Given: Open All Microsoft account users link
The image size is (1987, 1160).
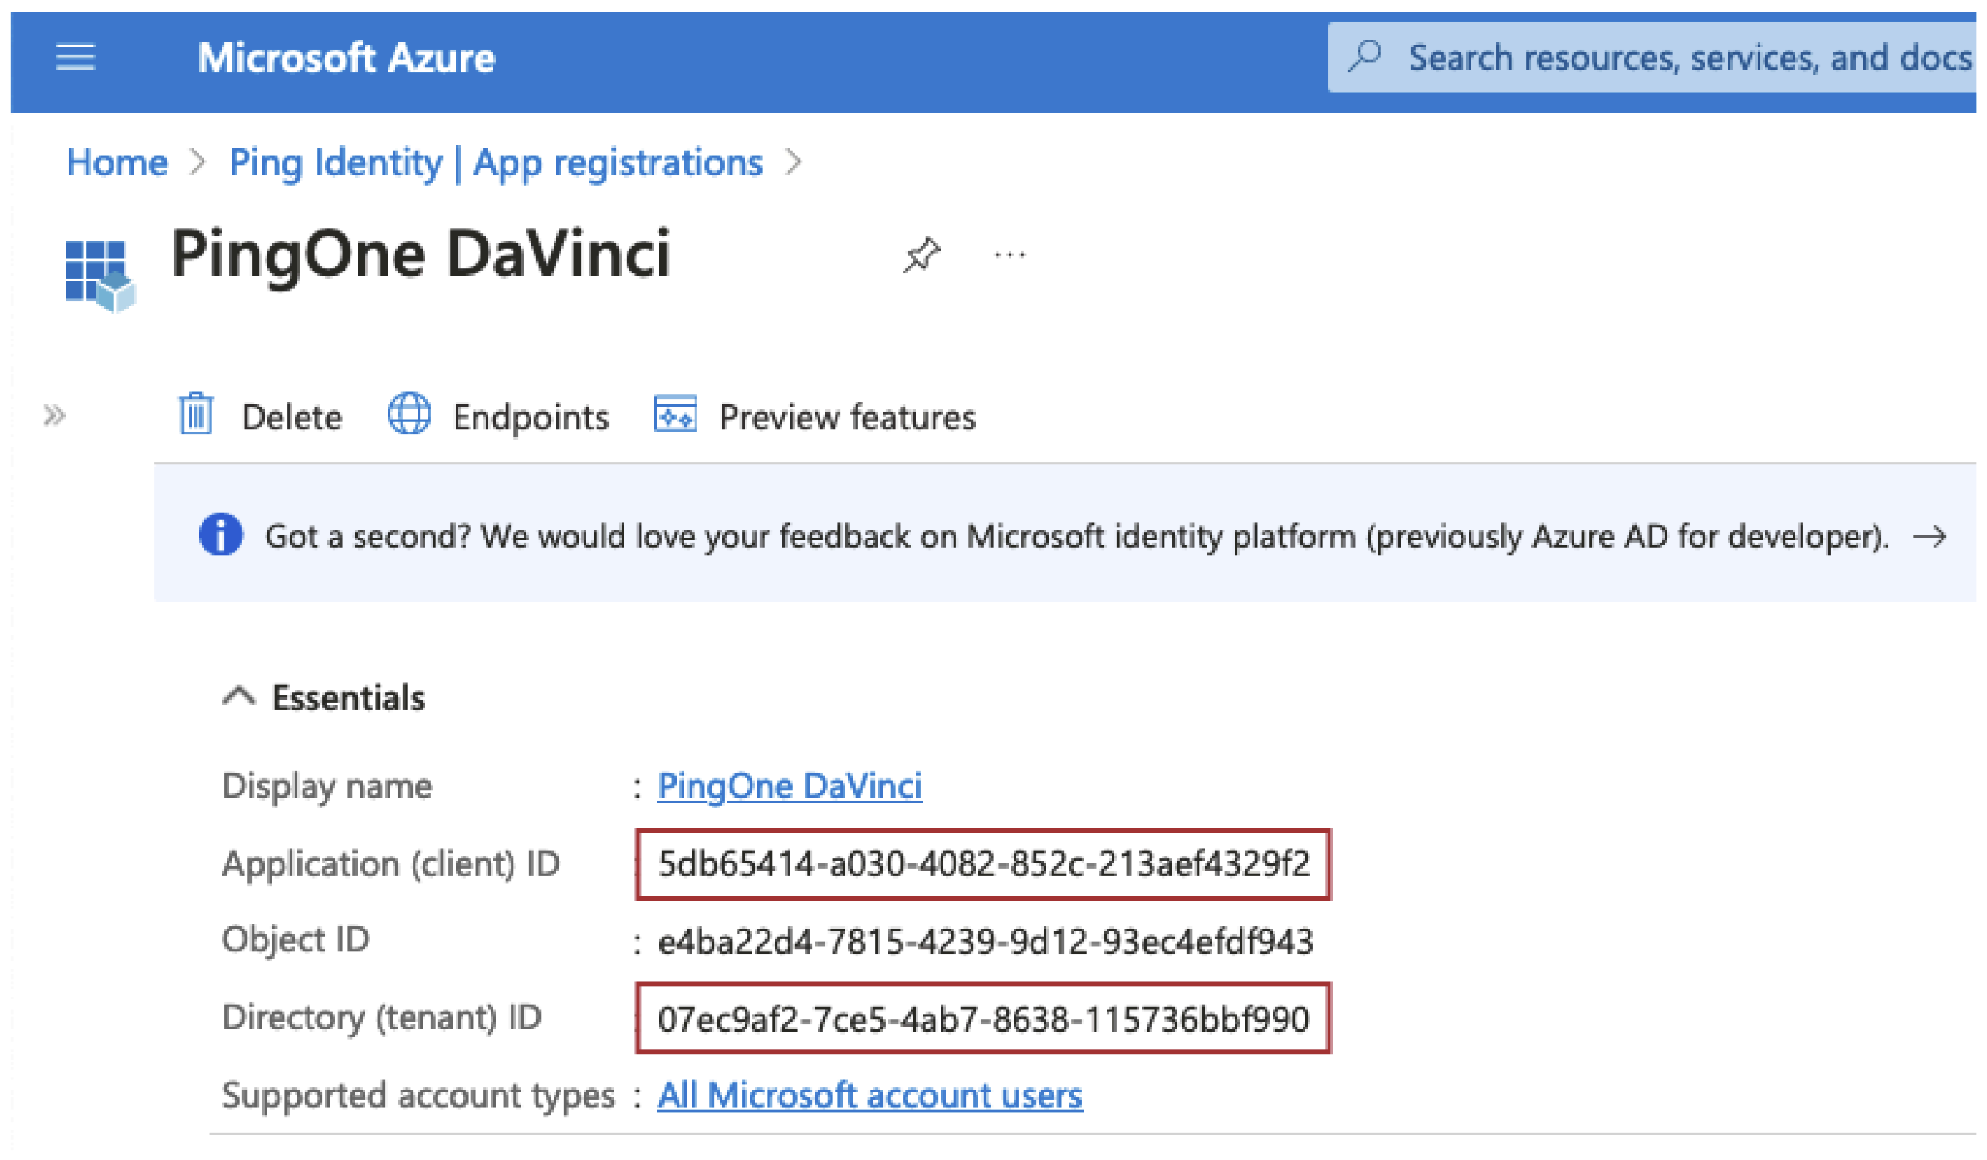Looking at the screenshot, I should pos(869,1096).
